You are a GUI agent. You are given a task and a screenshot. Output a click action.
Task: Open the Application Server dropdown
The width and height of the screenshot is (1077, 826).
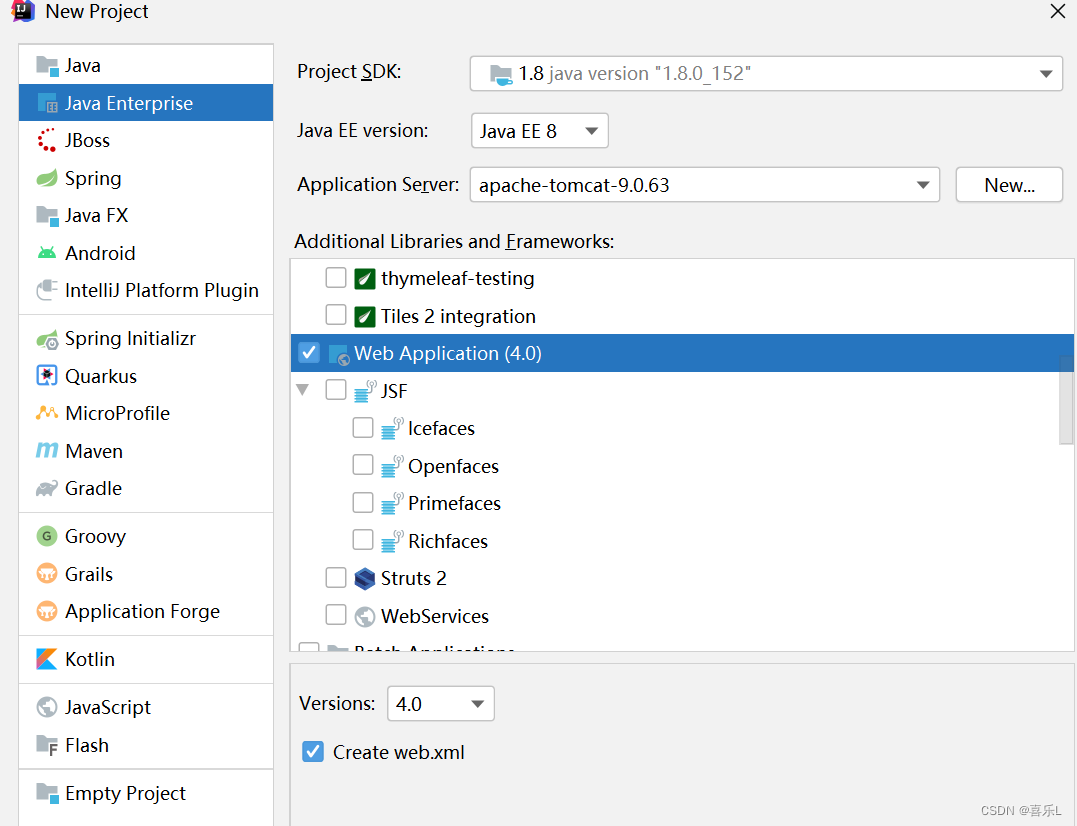pyautogui.click(x=705, y=185)
